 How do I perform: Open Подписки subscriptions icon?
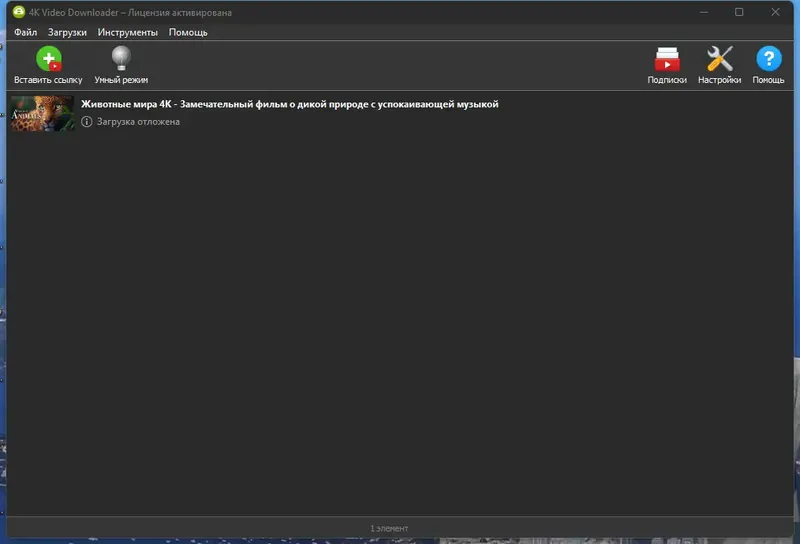click(667, 59)
